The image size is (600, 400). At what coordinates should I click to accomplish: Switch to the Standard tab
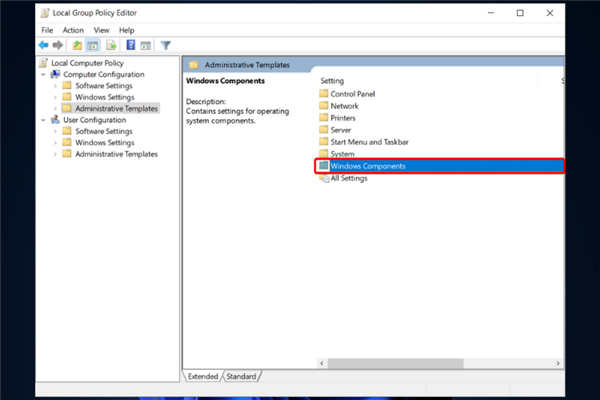coord(241,376)
